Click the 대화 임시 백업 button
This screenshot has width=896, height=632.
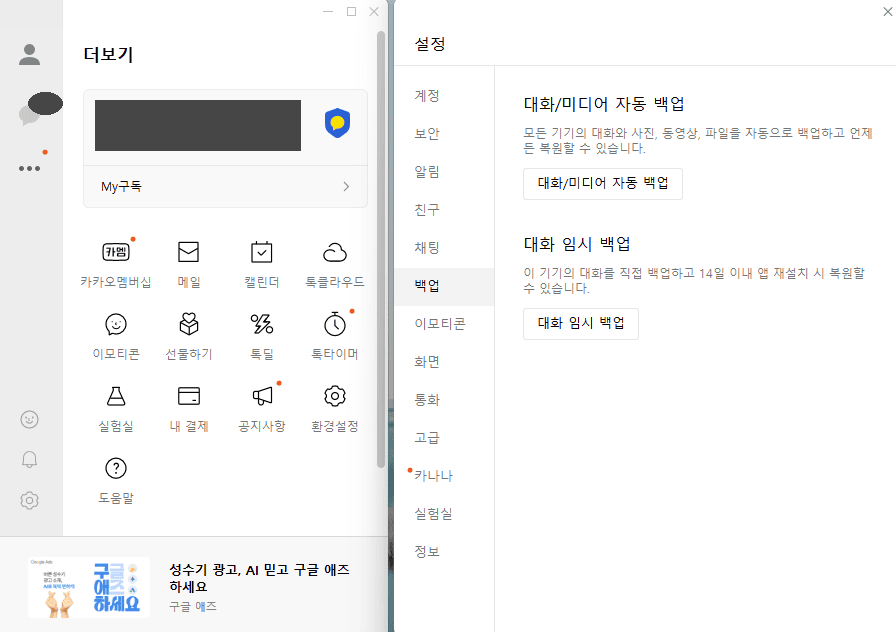581,323
